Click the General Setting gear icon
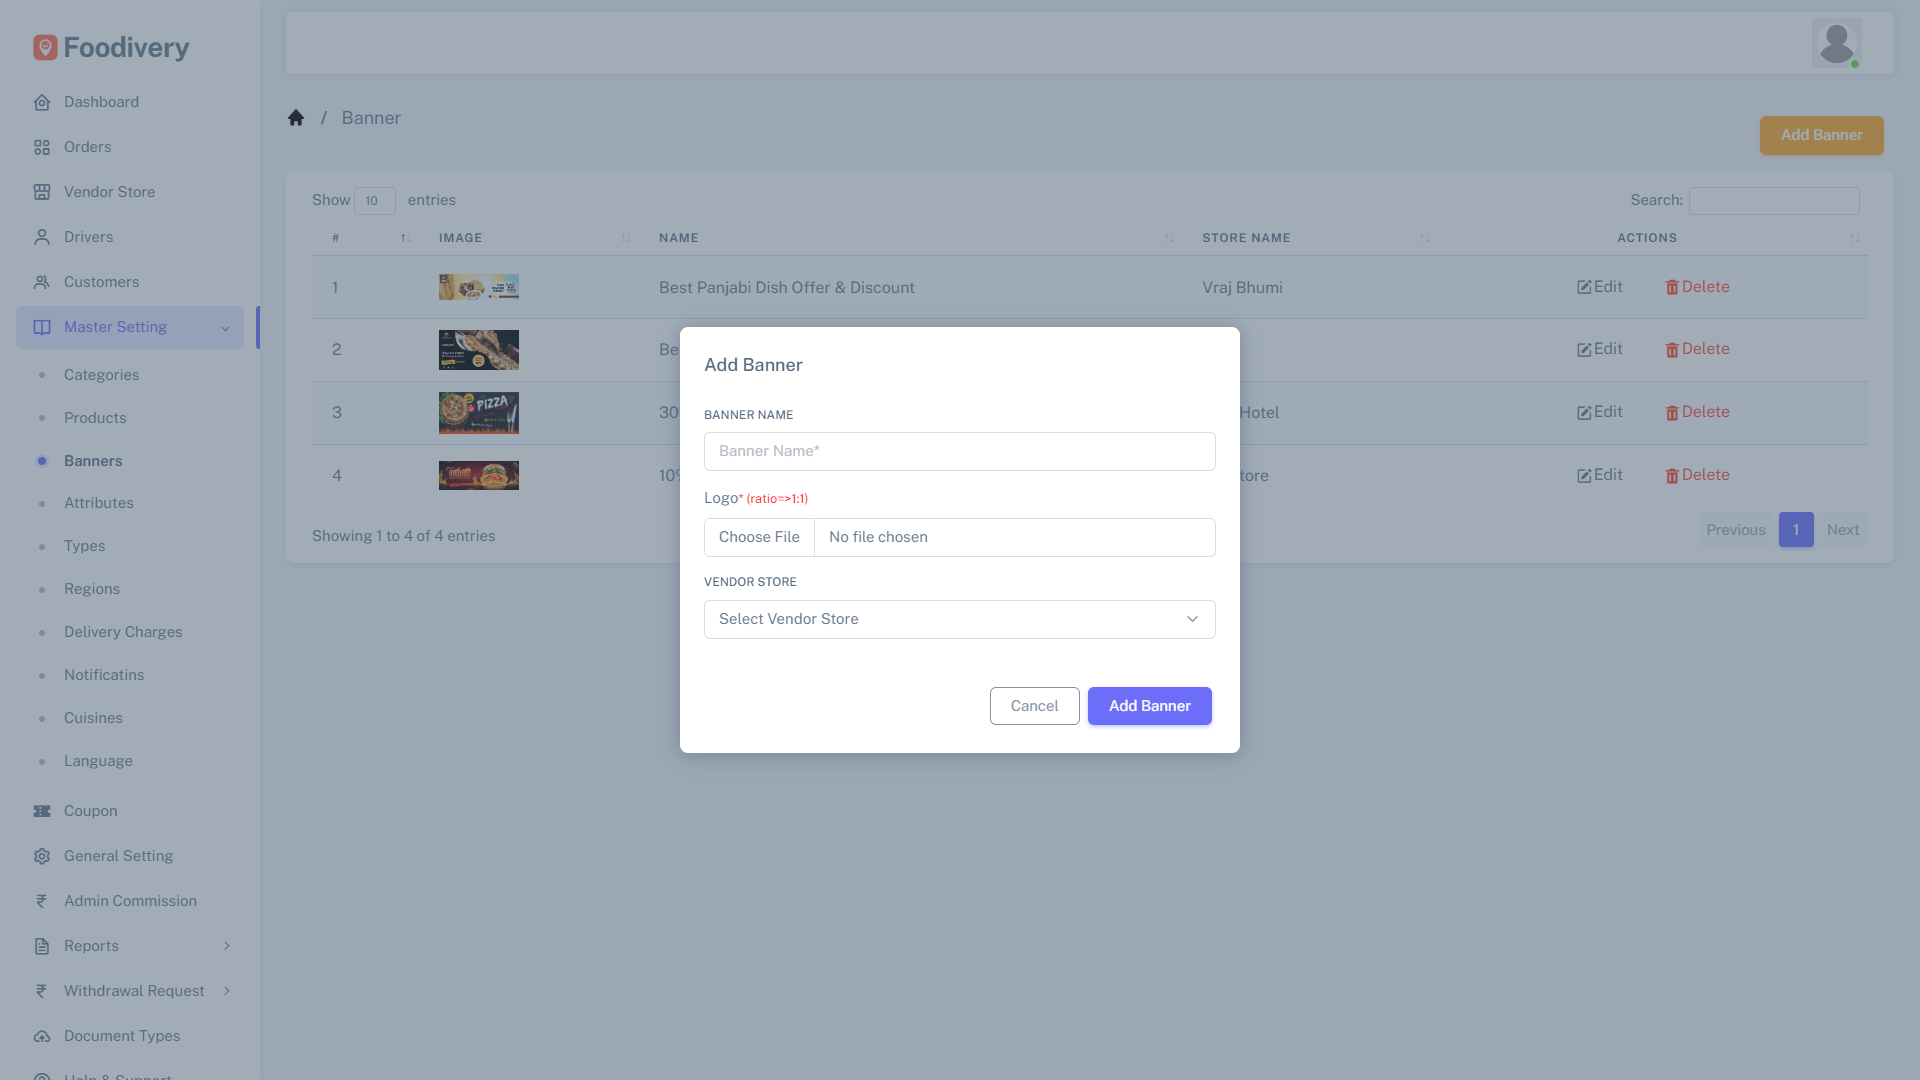The width and height of the screenshot is (1920, 1080). click(41, 856)
